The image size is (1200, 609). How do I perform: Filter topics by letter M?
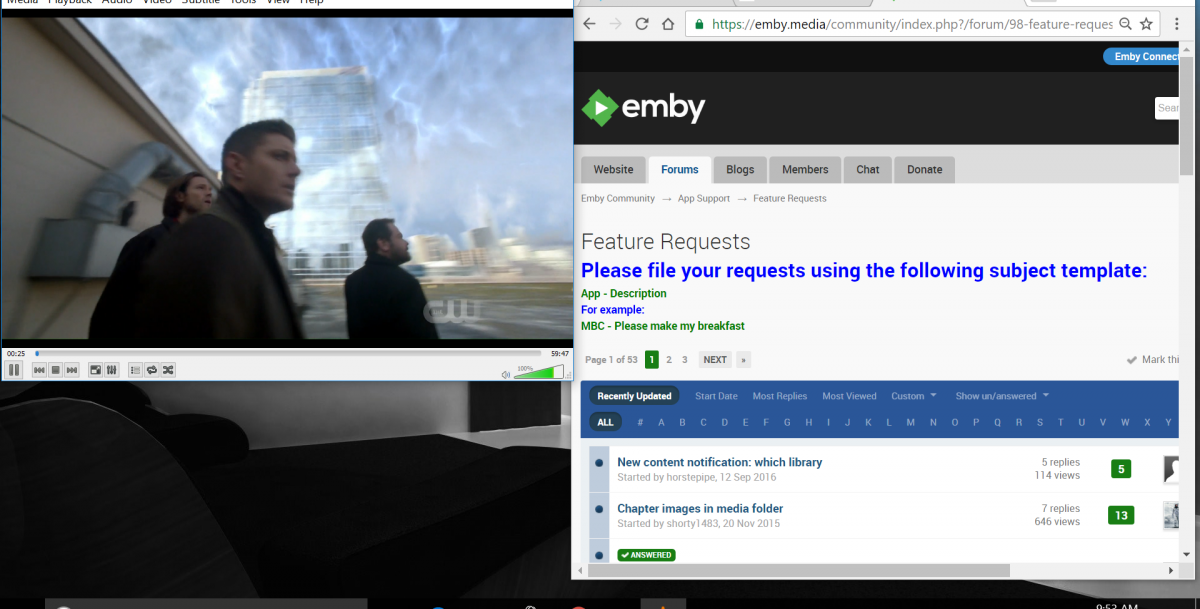(x=910, y=422)
